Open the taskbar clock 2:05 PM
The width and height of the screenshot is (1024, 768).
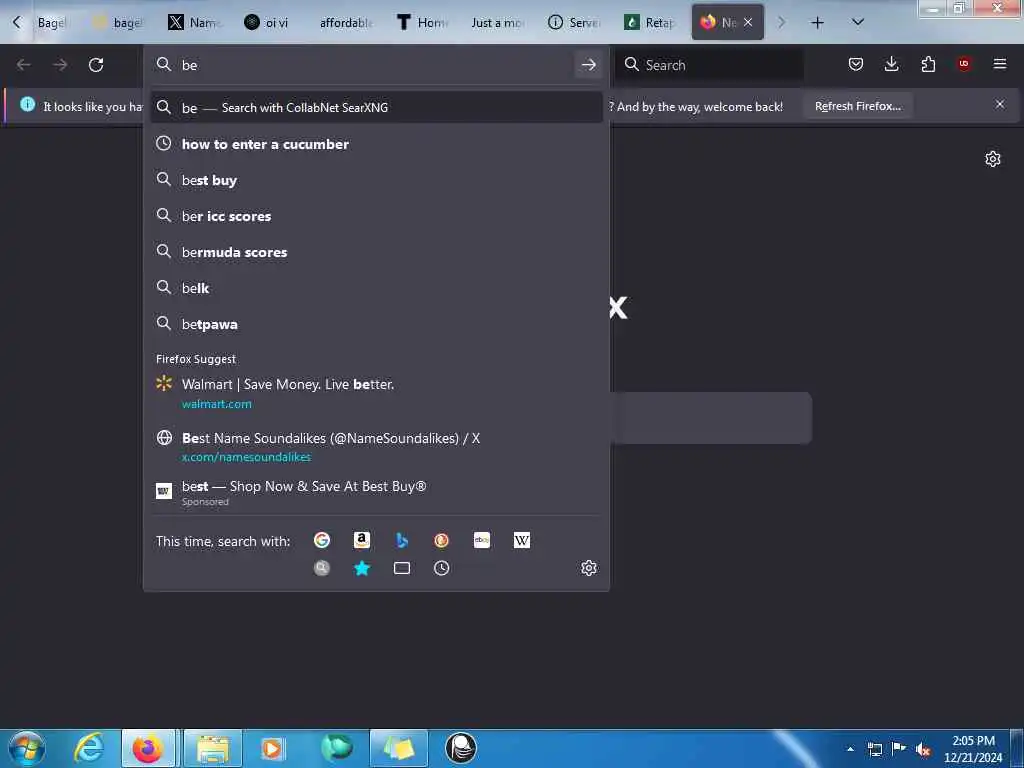(x=973, y=749)
